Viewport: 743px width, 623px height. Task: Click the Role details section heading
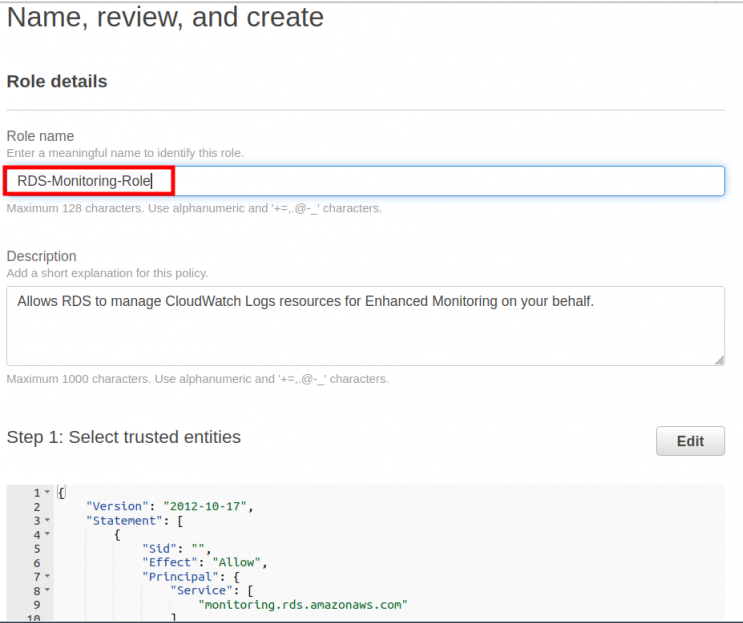coord(57,81)
